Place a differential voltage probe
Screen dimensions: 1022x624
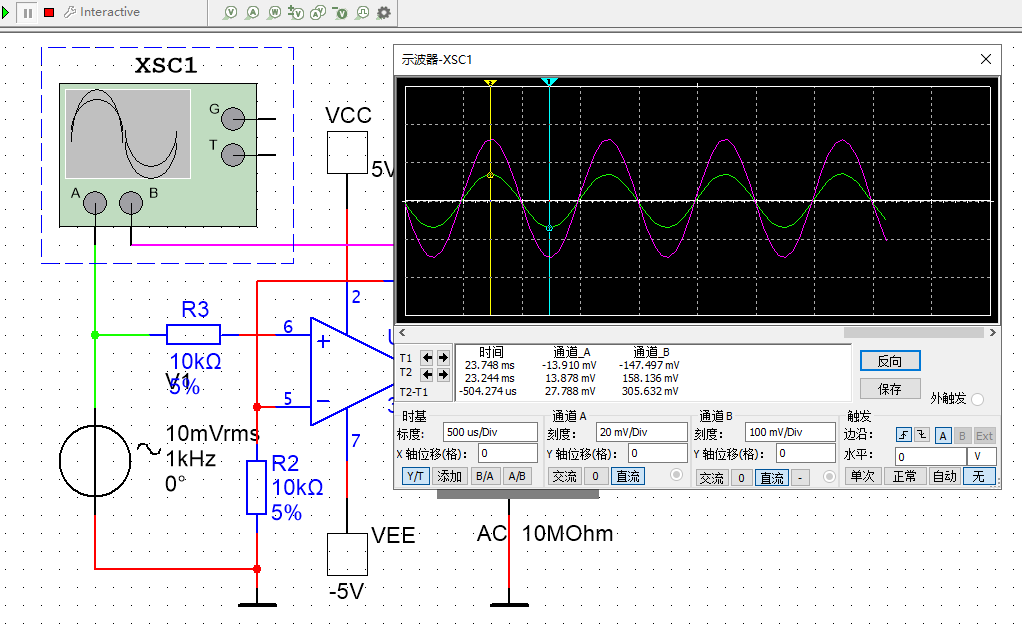[x=296, y=12]
